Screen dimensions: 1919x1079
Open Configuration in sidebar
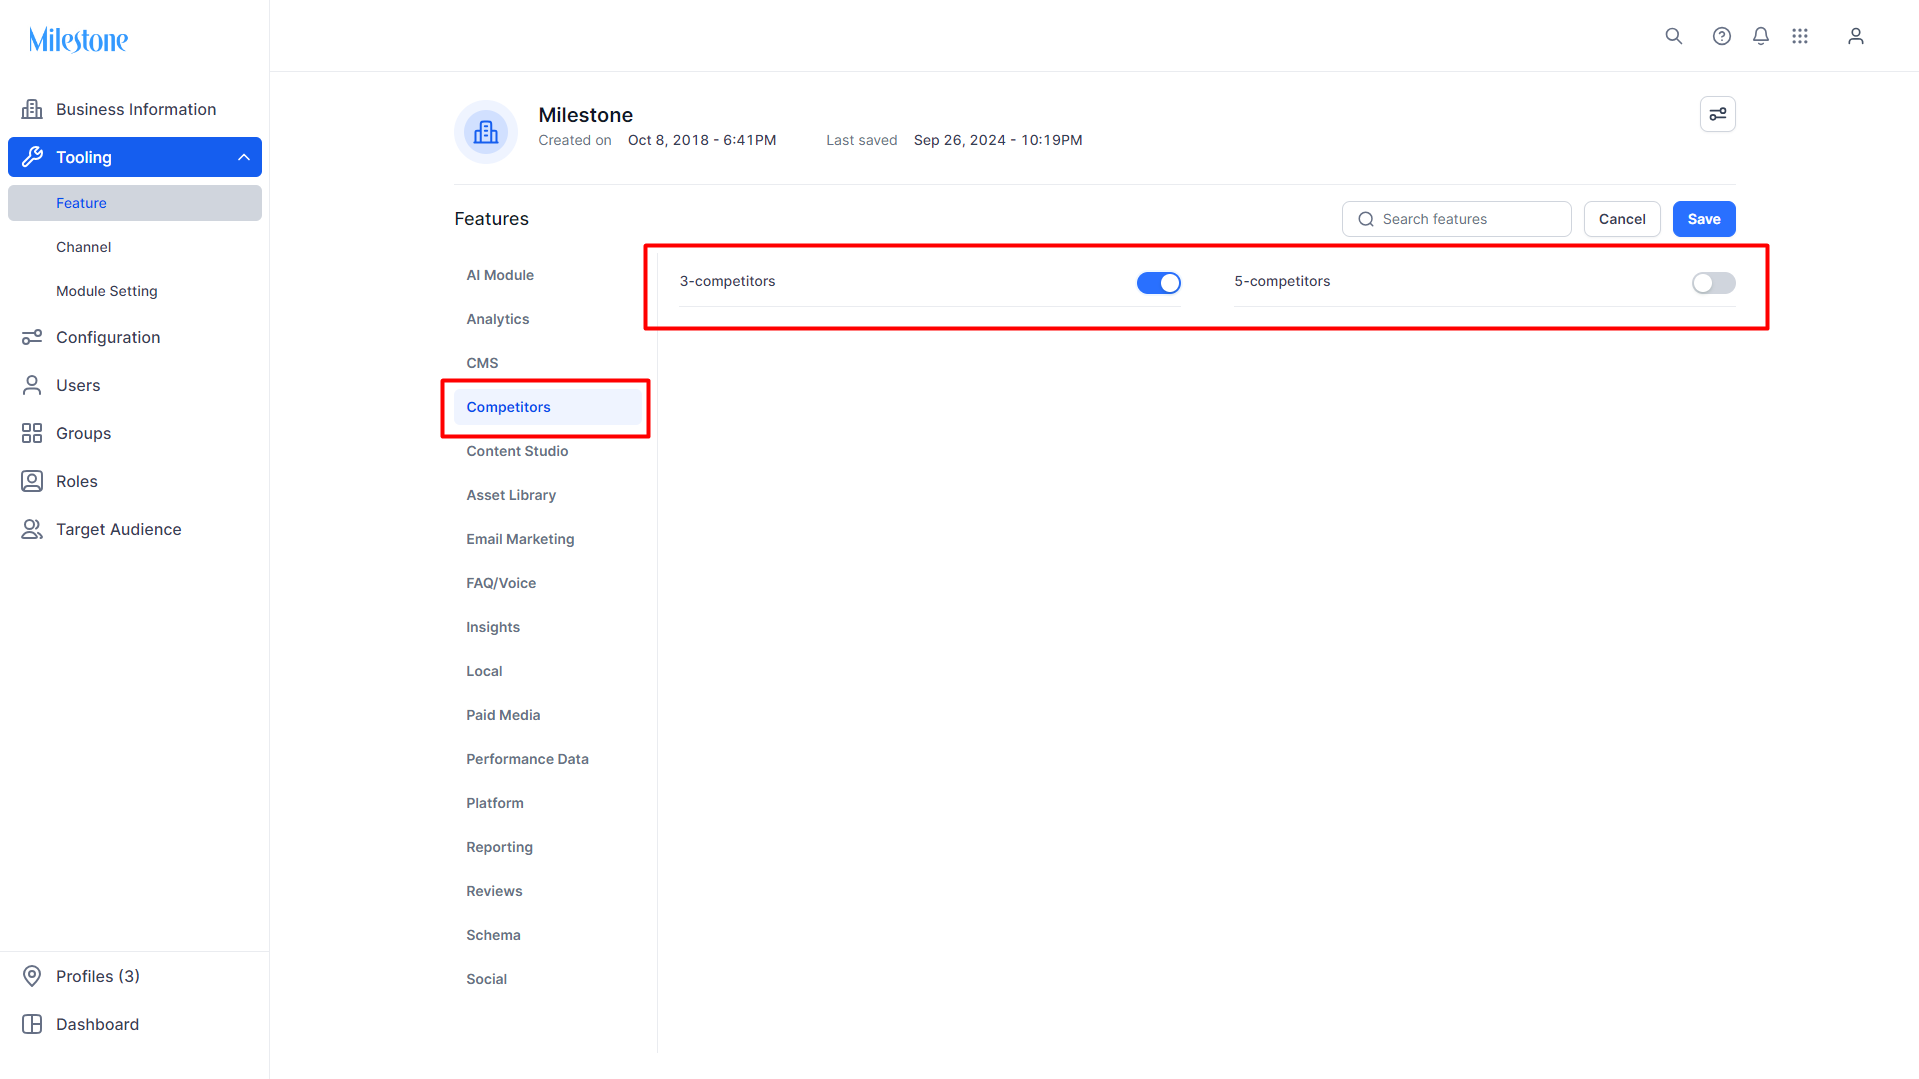pyautogui.click(x=135, y=337)
